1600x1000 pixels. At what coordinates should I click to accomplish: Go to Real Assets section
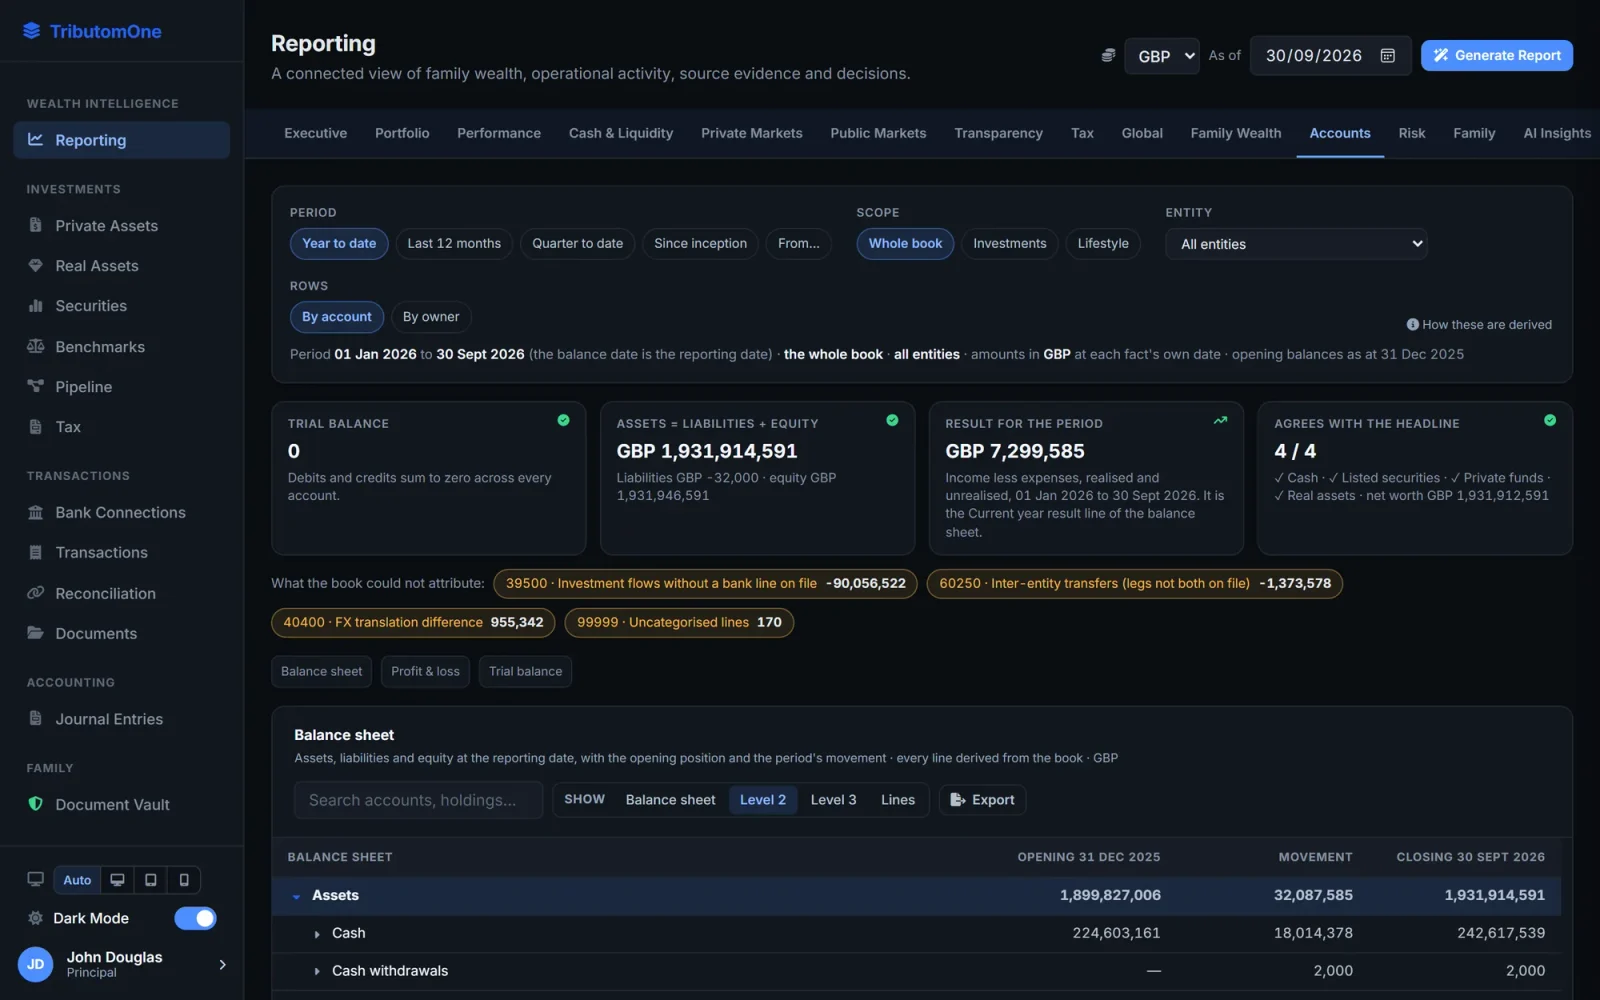coord(121,266)
